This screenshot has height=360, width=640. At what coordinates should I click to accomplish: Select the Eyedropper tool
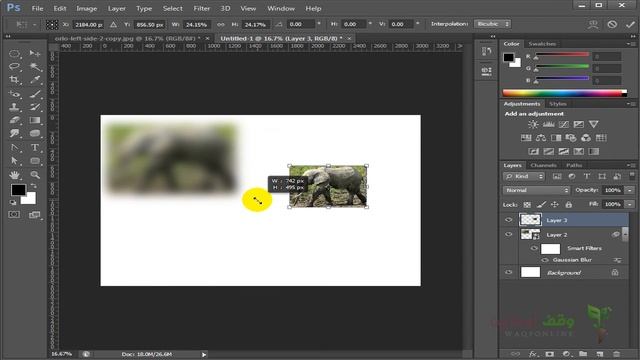35,80
